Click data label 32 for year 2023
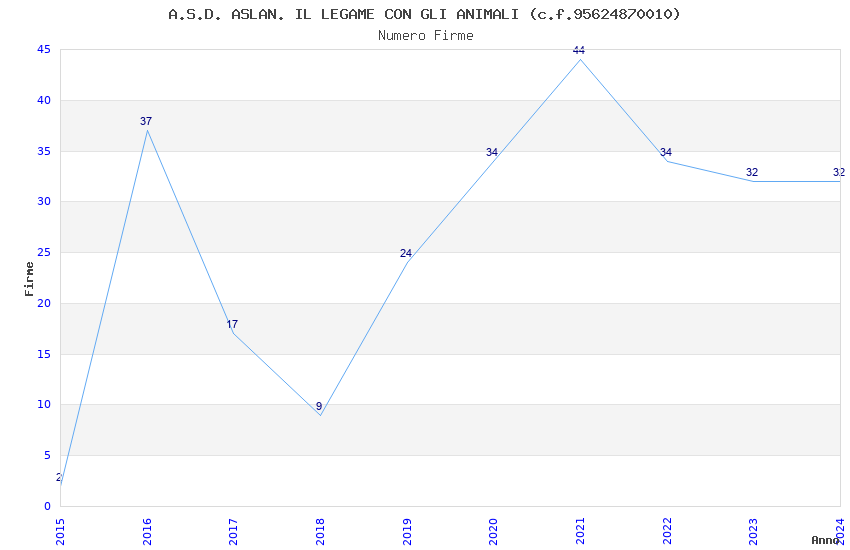This screenshot has width=850, height=550. click(752, 172)
